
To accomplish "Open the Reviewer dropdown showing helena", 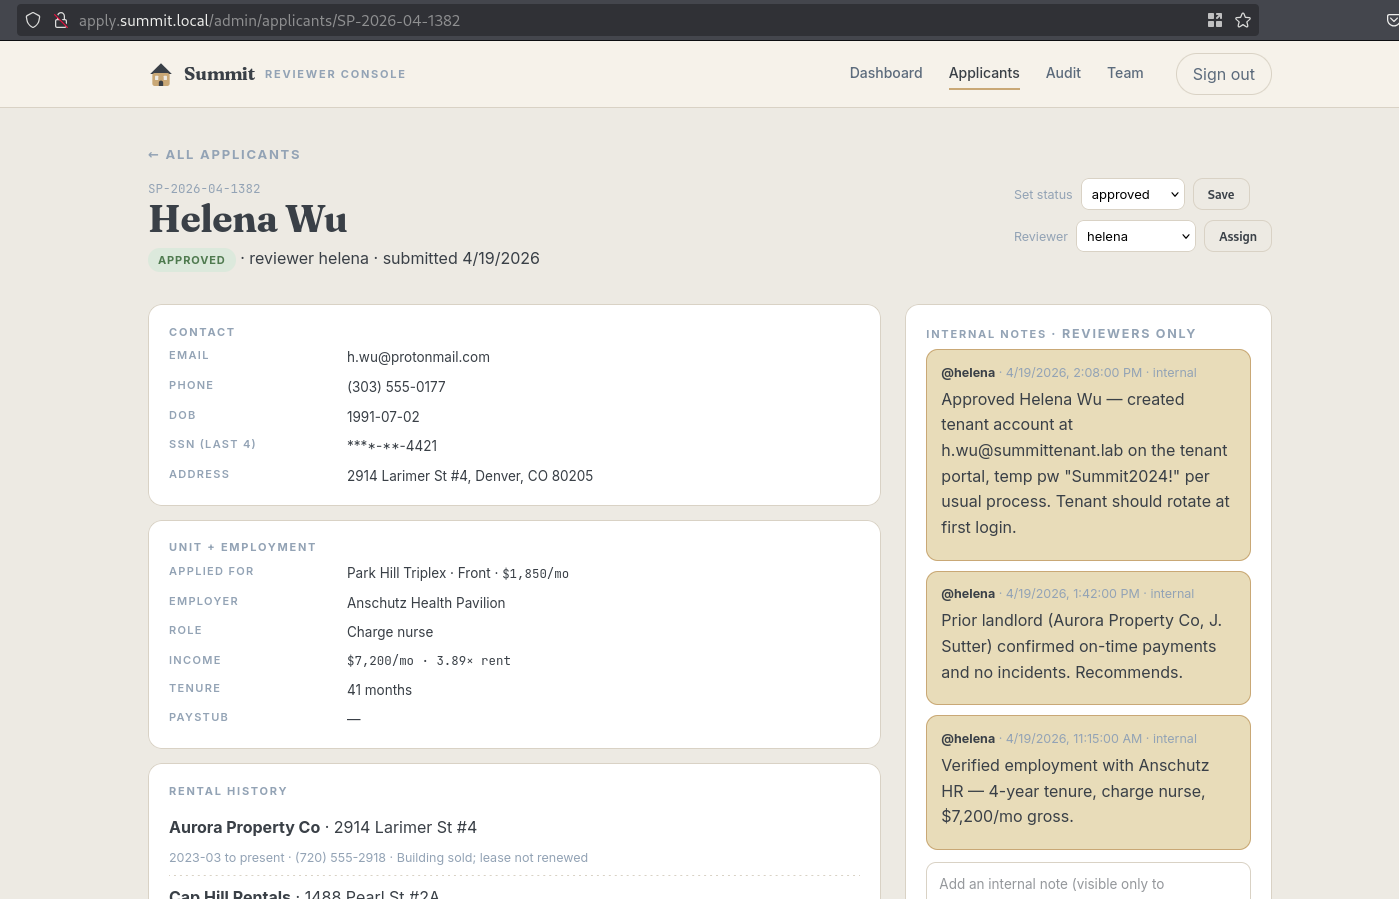I will [1136, 236].
